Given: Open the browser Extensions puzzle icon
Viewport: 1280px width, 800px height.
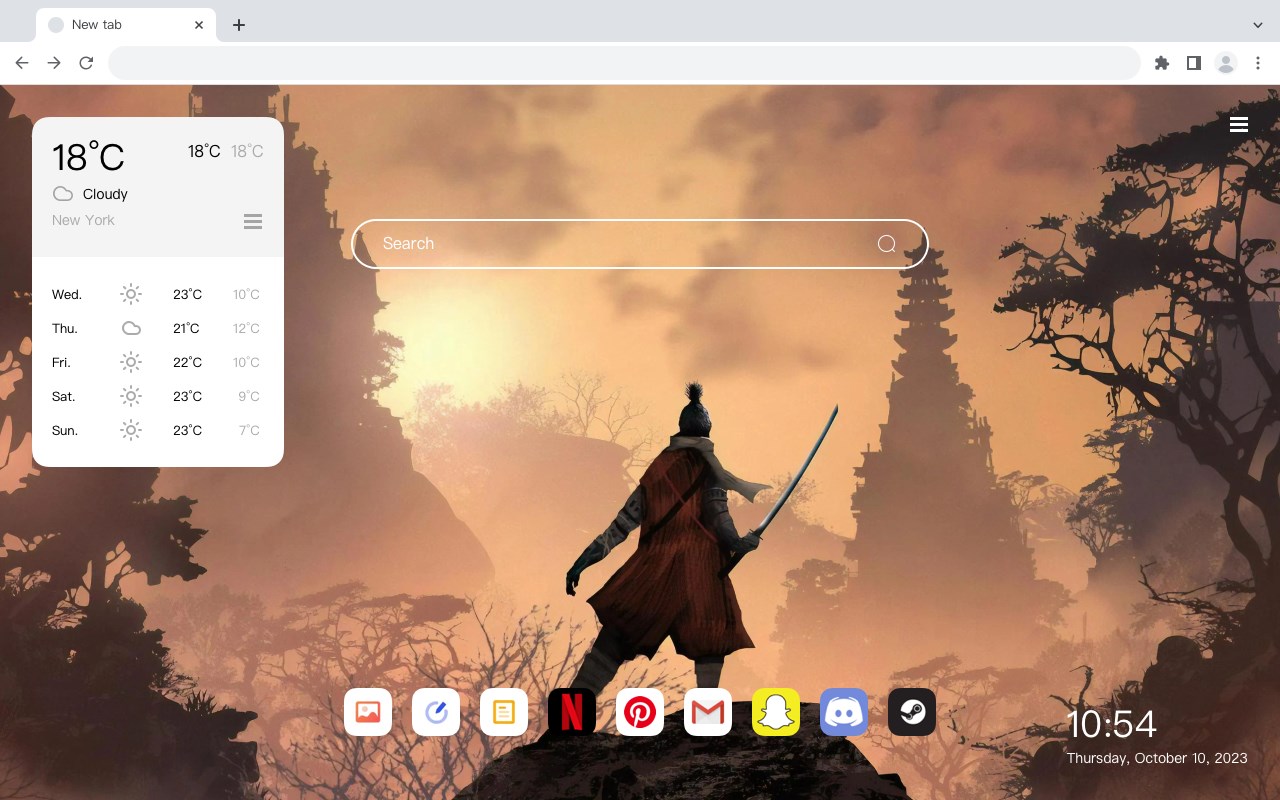Looking at the screenshot, I should [1161, 63].
